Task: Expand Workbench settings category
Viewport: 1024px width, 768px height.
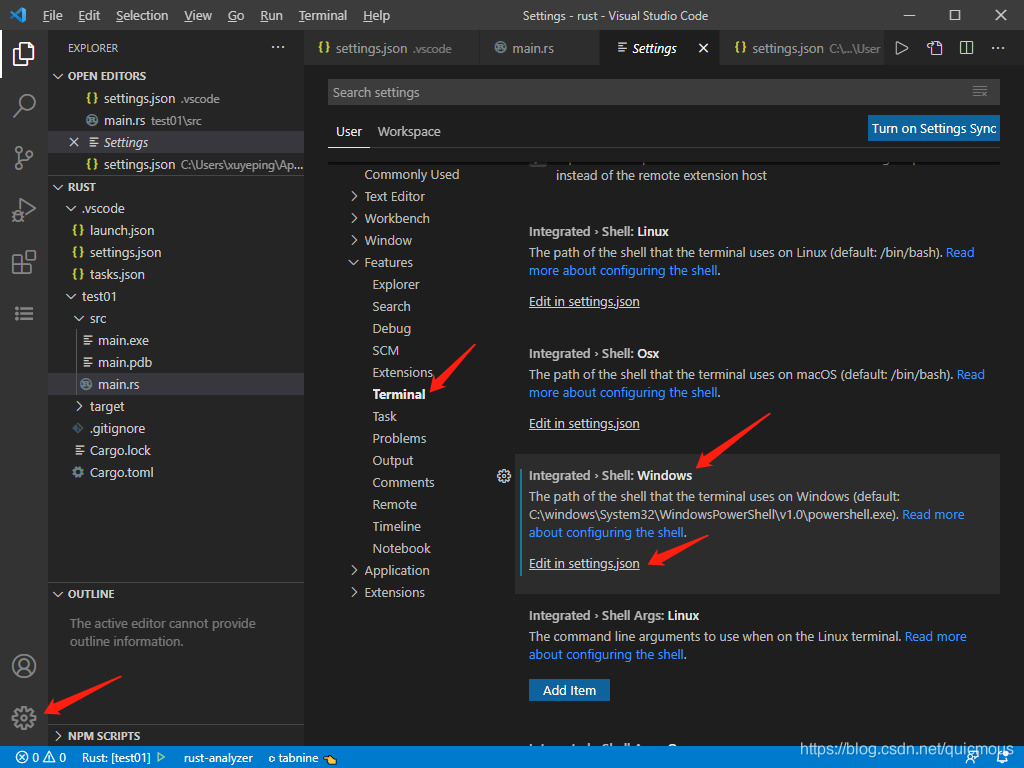Action: coord(354,218)
